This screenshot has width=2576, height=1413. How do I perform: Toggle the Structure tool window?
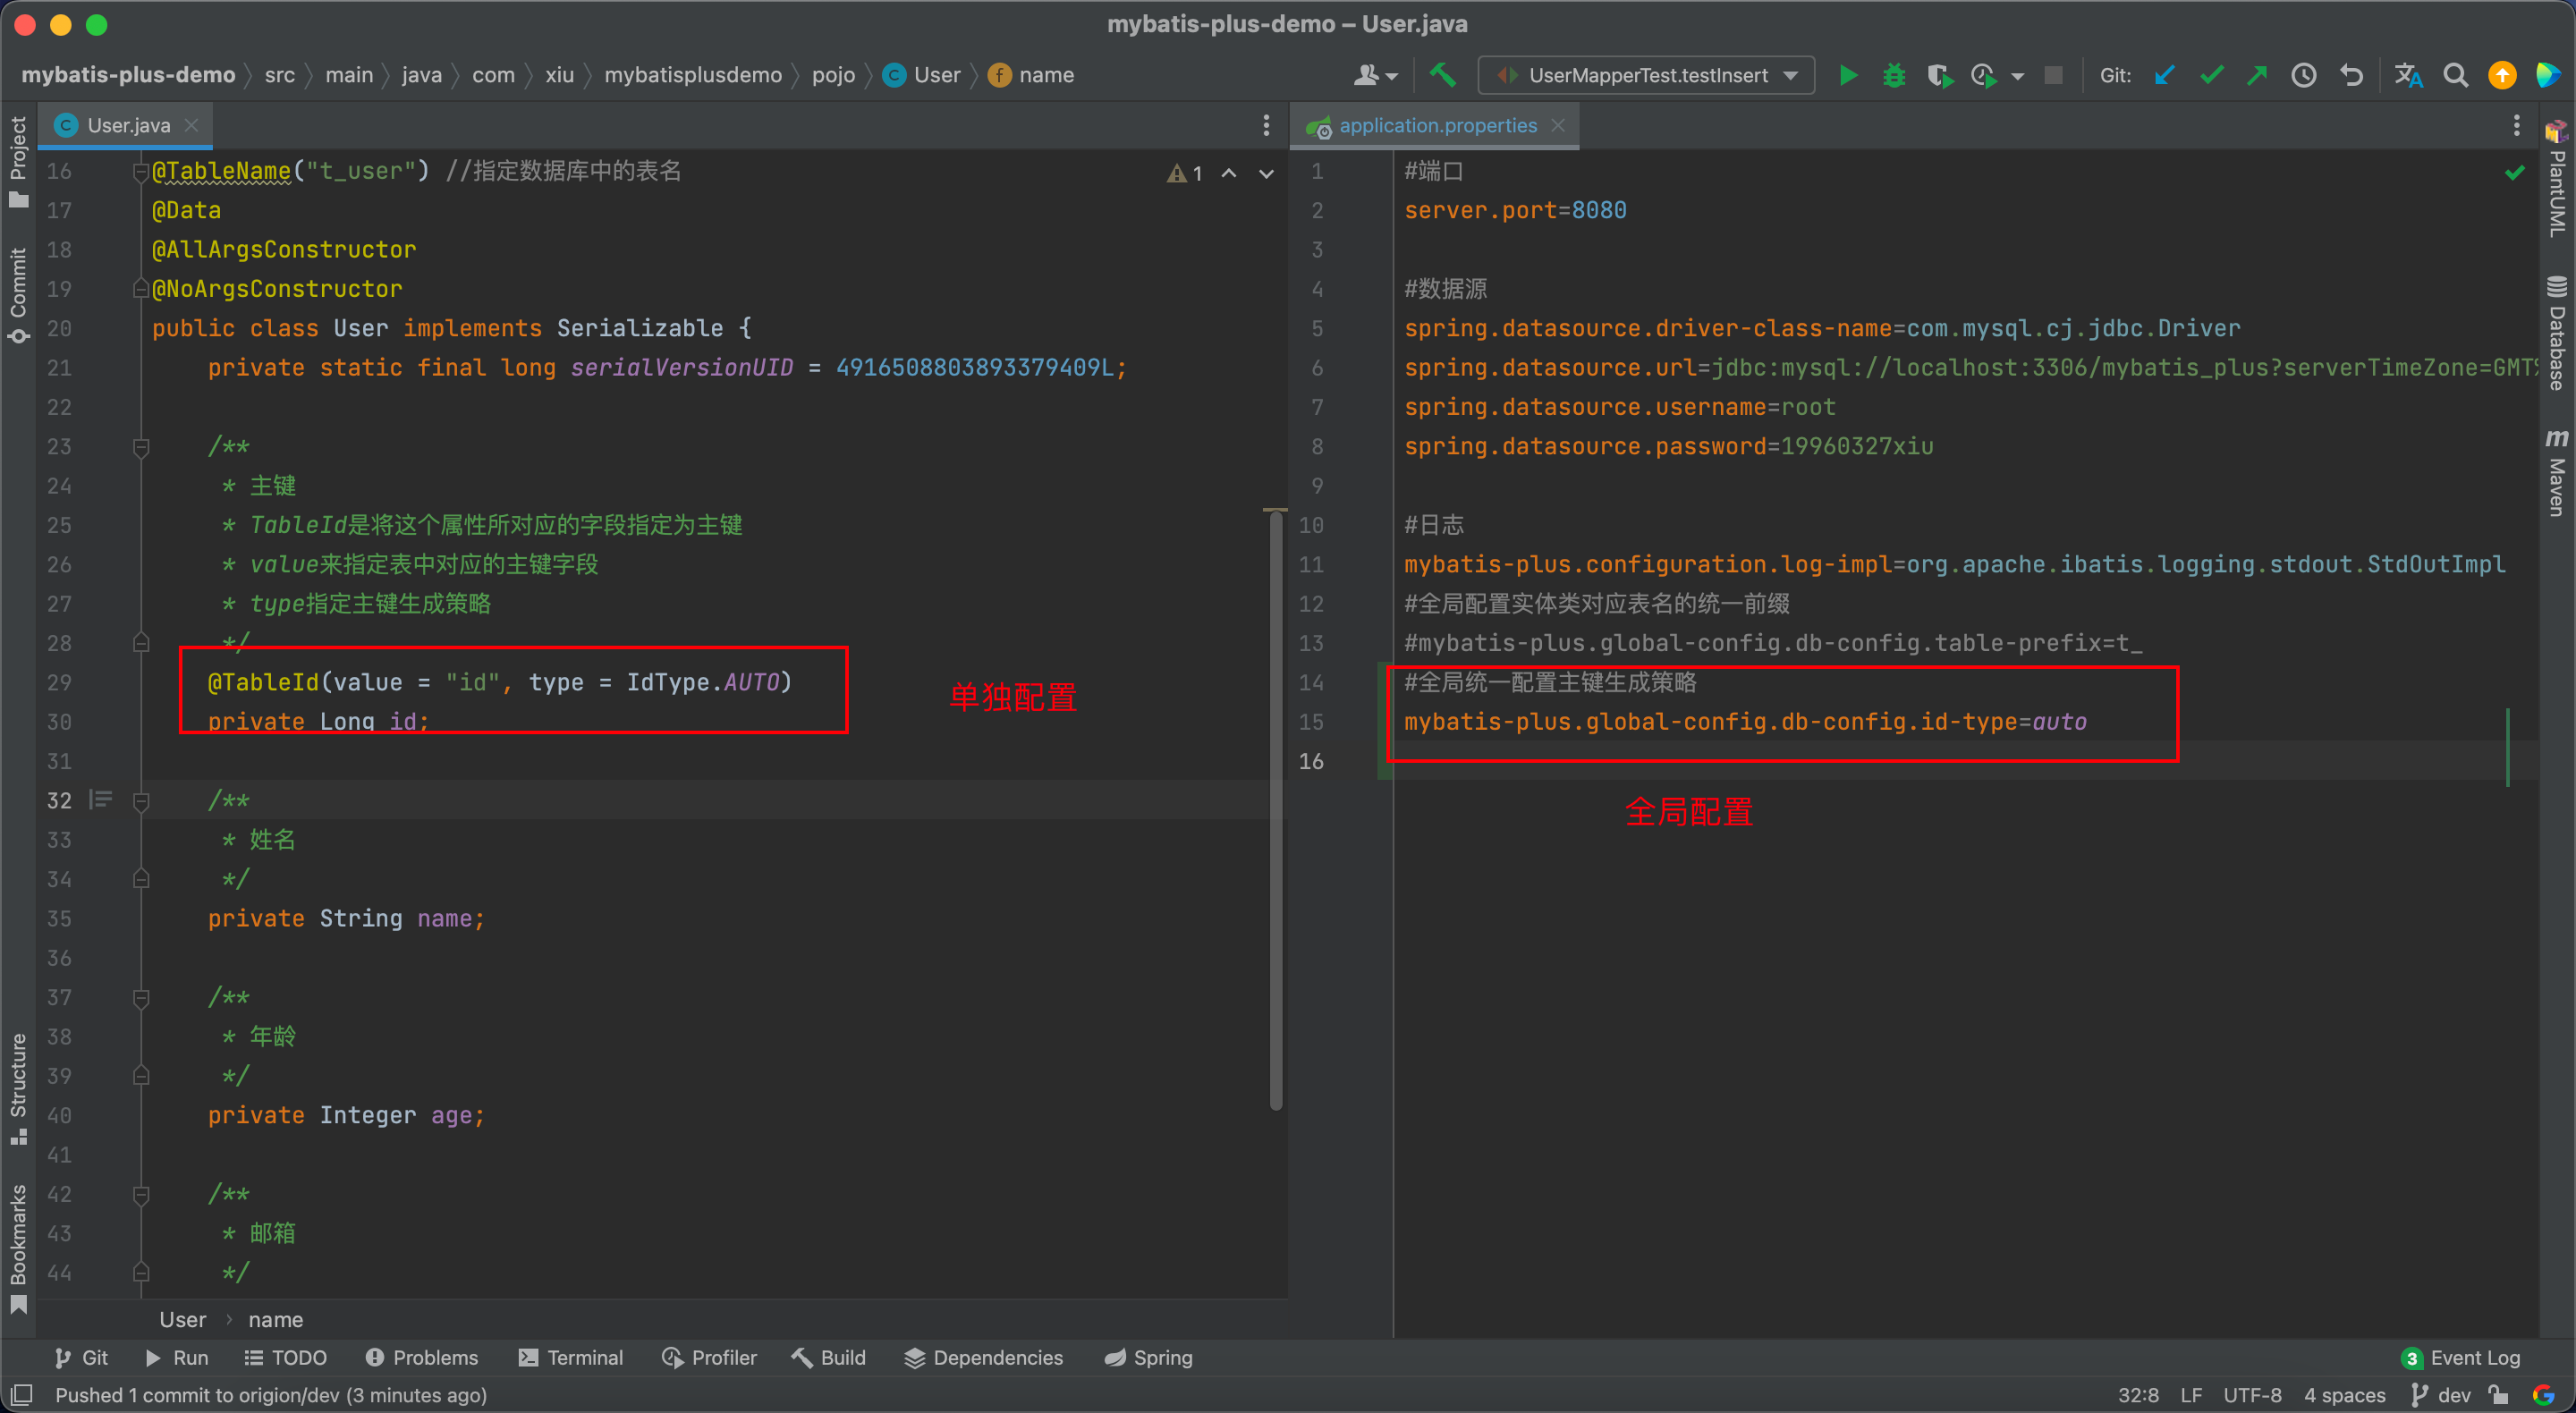[18, 1088]
